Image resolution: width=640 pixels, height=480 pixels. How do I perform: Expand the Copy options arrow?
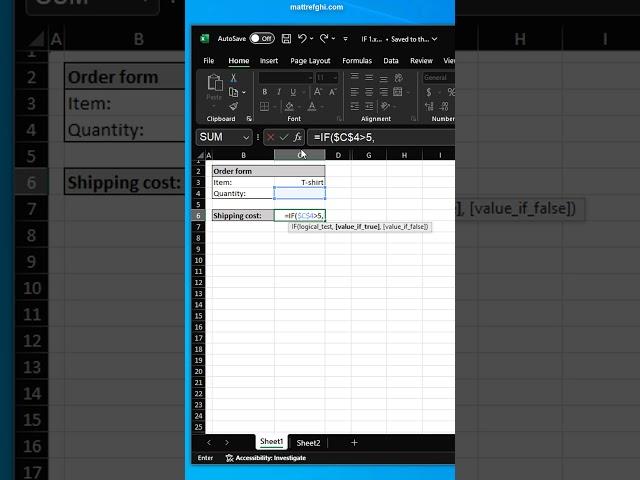point(244,93)
